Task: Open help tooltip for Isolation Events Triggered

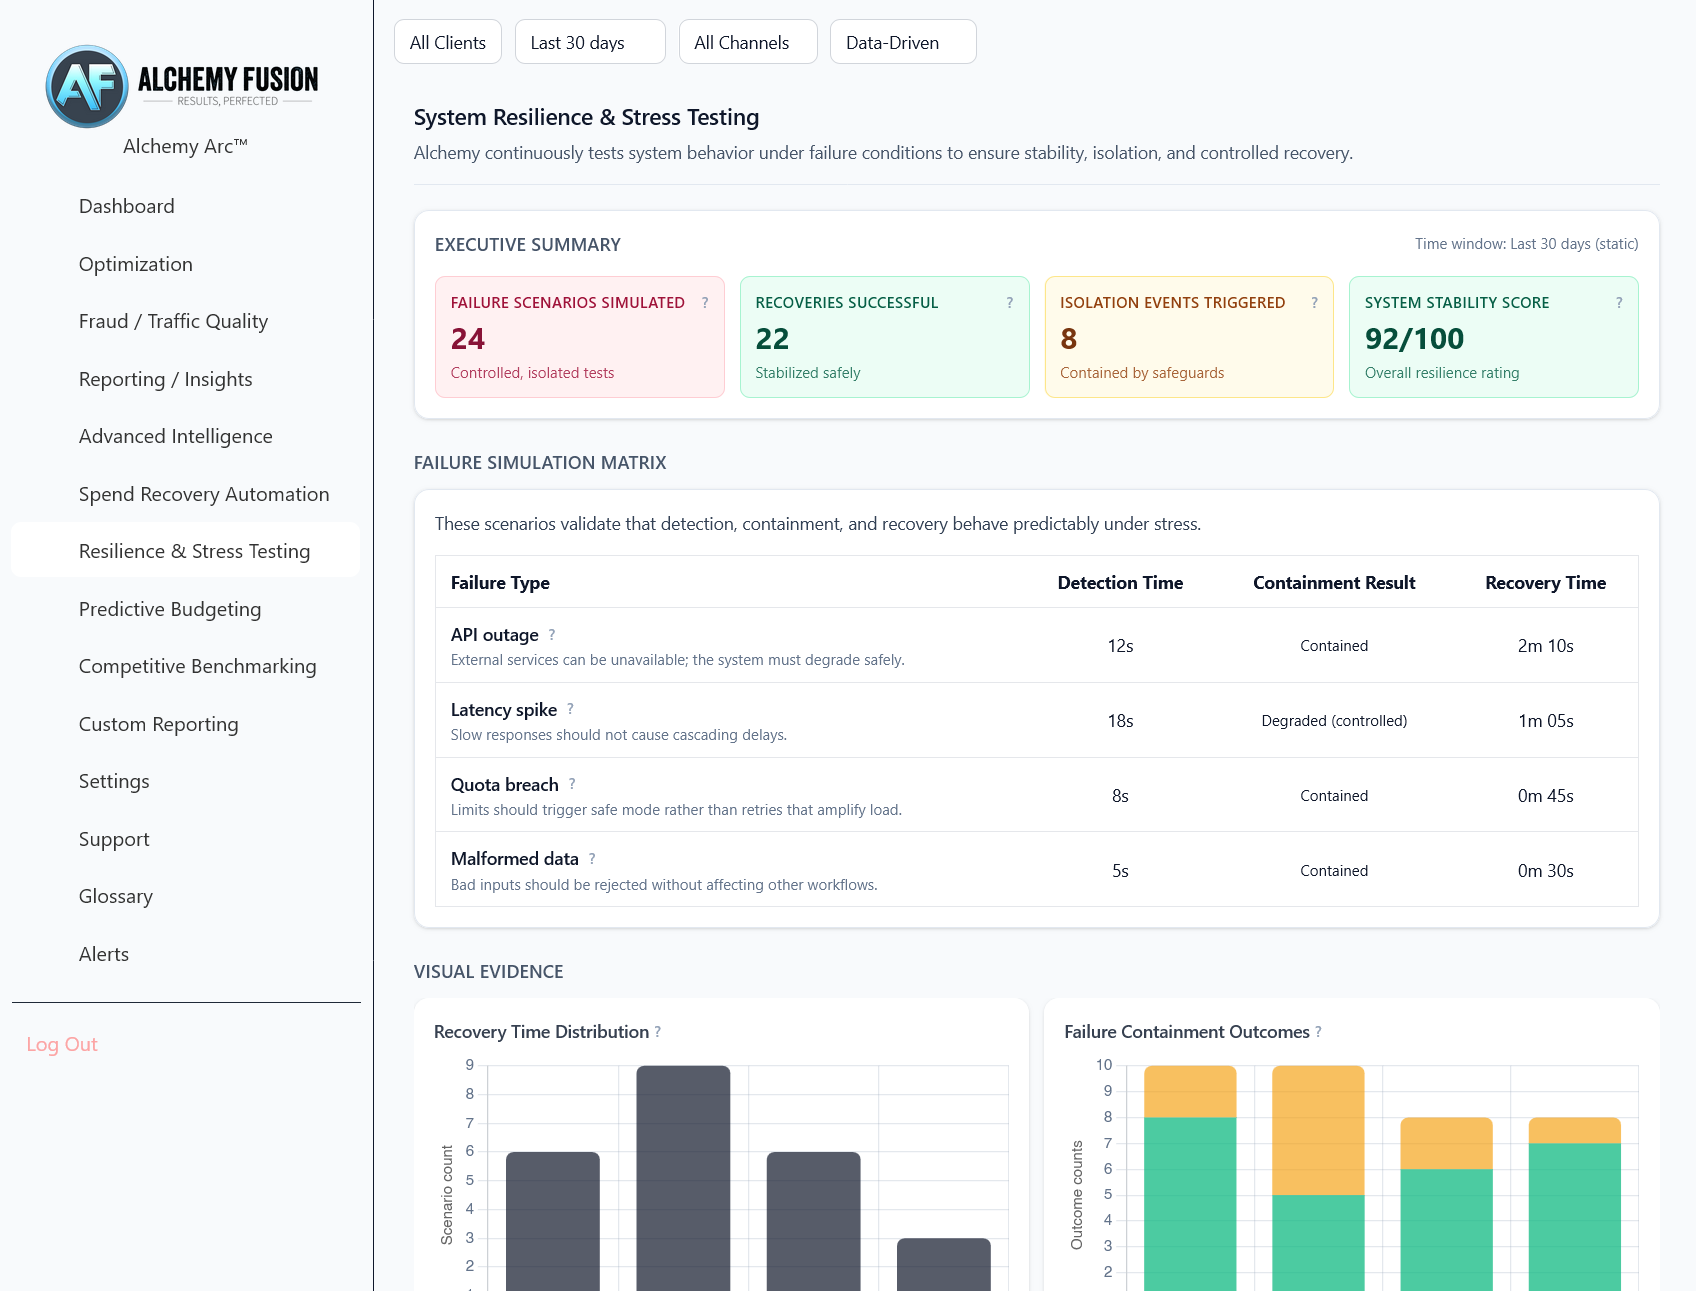Action: 1314,303
